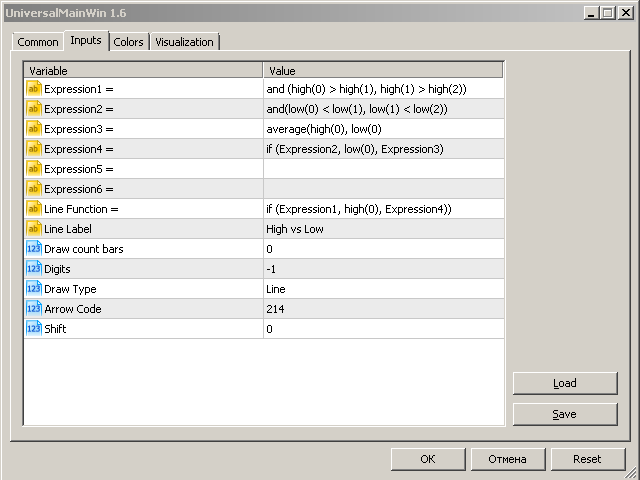
Task: Click the string icon next to Line Function
Action: click(33, 209)
